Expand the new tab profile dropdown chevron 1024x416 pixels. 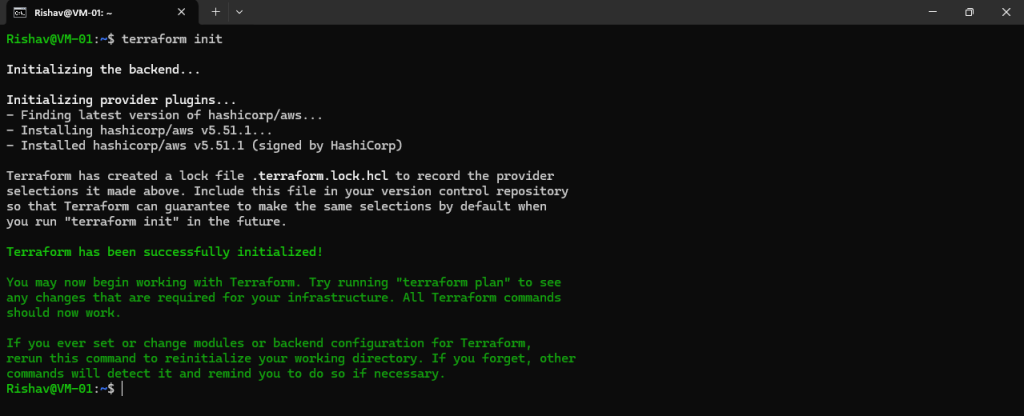pos(239,12)
